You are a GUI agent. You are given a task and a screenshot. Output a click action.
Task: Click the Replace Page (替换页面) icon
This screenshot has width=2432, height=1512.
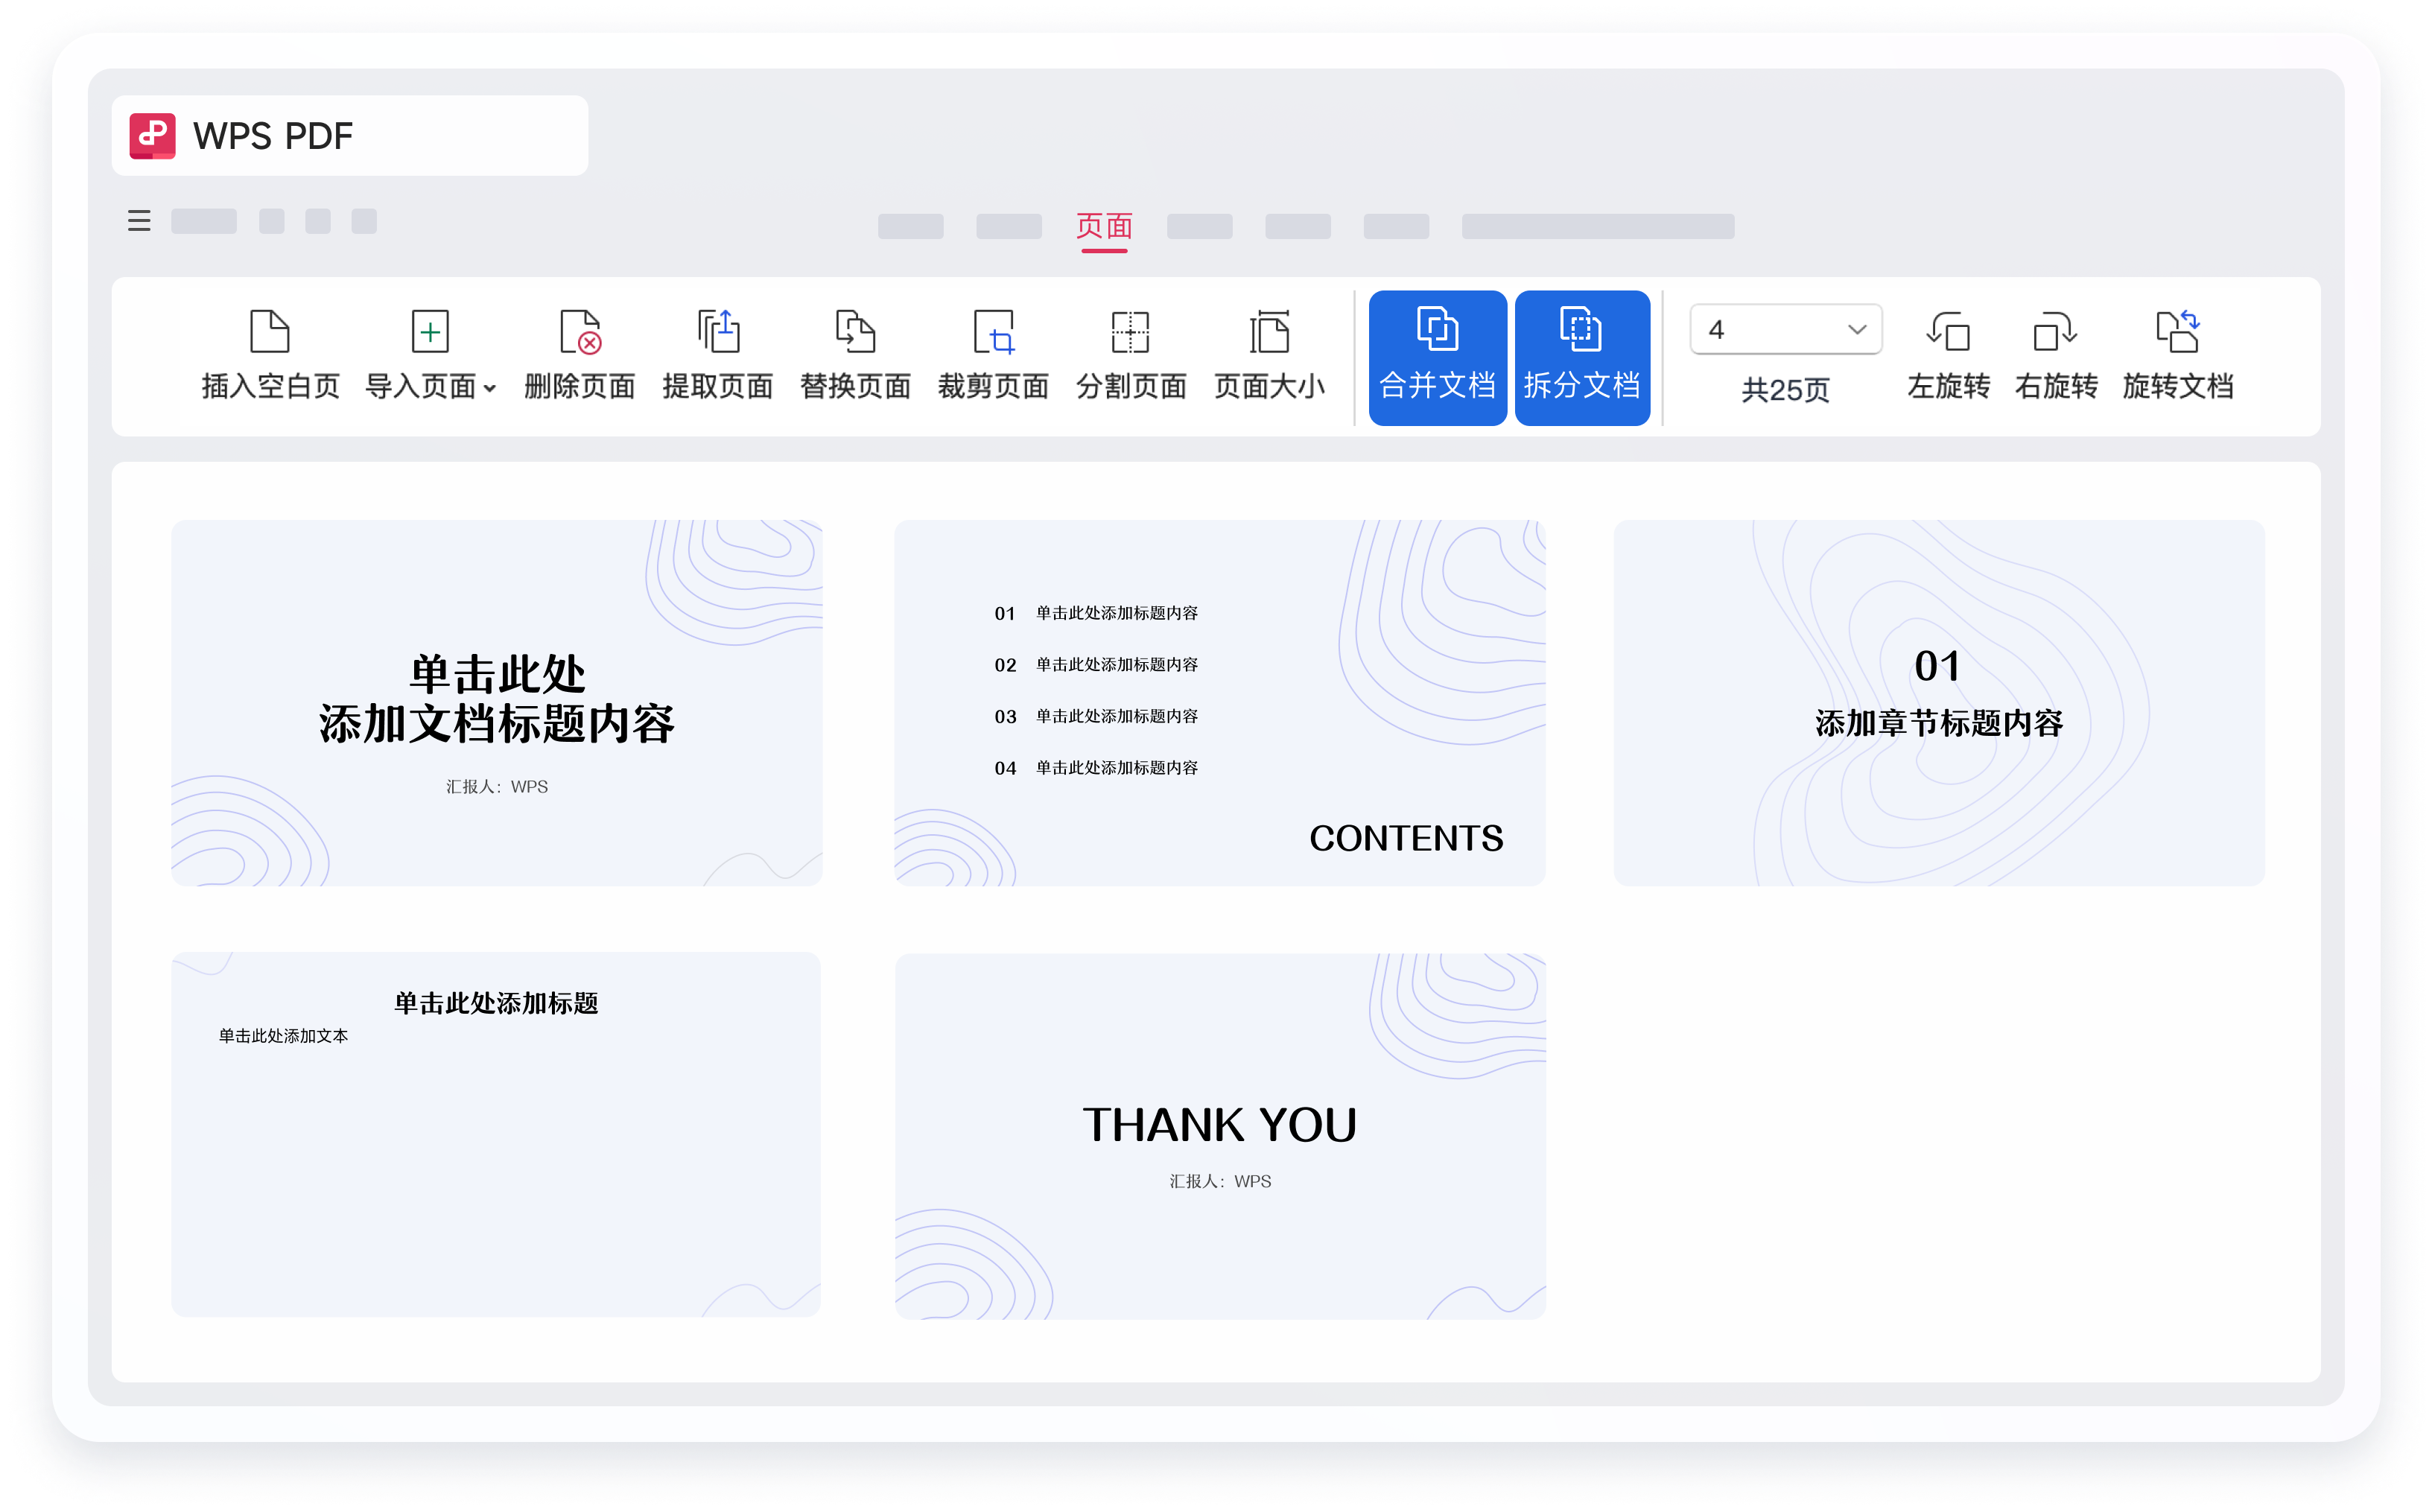click(x=855, y=332)
